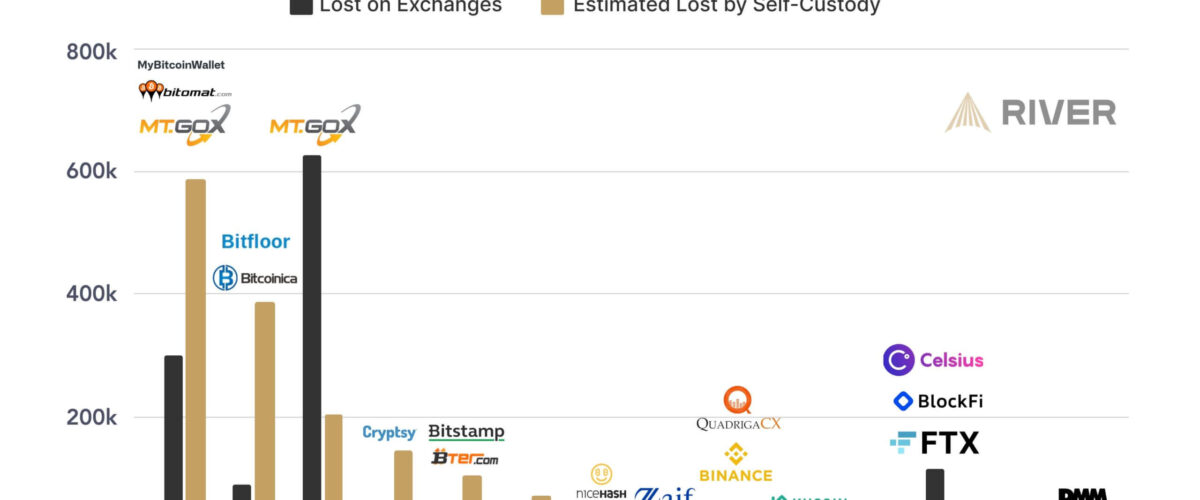Image resolution: width=1200 pixels, height=500 pixels.
Task: Click the QuadrigaCX logo
Action: tap(738, 410)
